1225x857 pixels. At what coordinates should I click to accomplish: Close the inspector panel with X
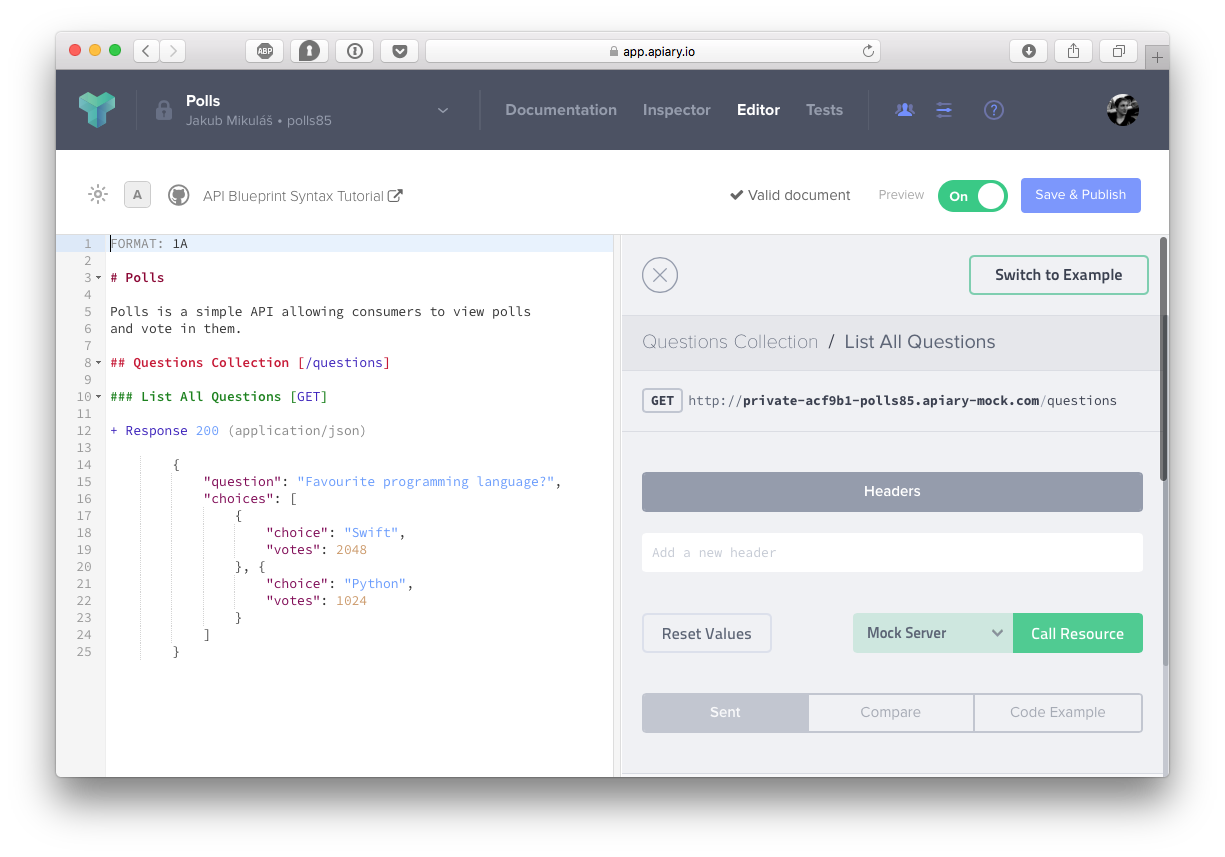click(x=660, y=275)
